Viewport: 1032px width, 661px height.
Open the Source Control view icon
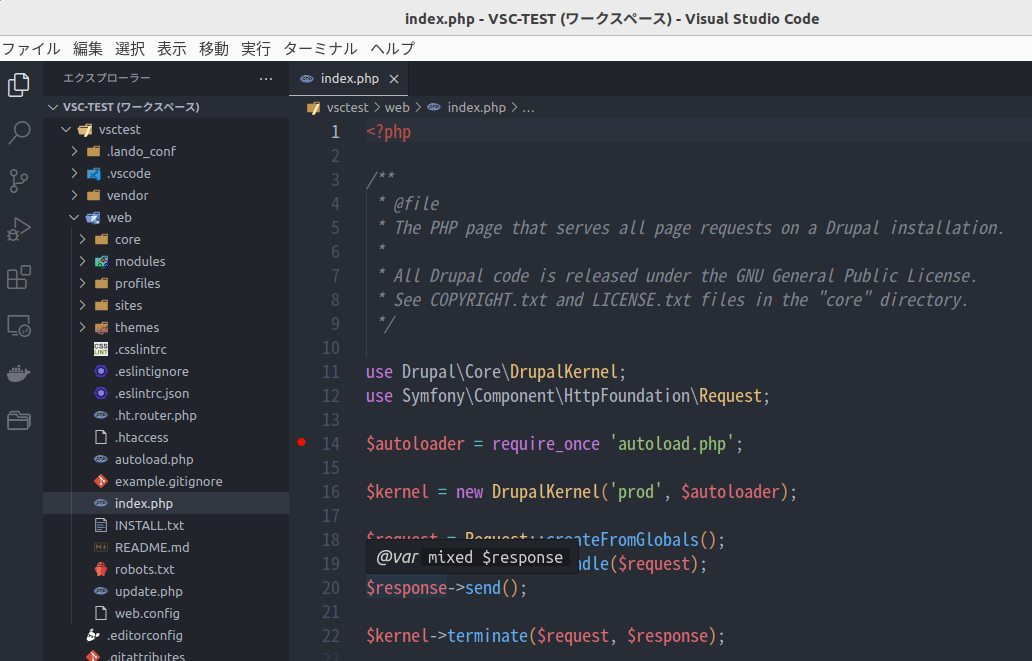pyautogui.click(x=18, y=181)
